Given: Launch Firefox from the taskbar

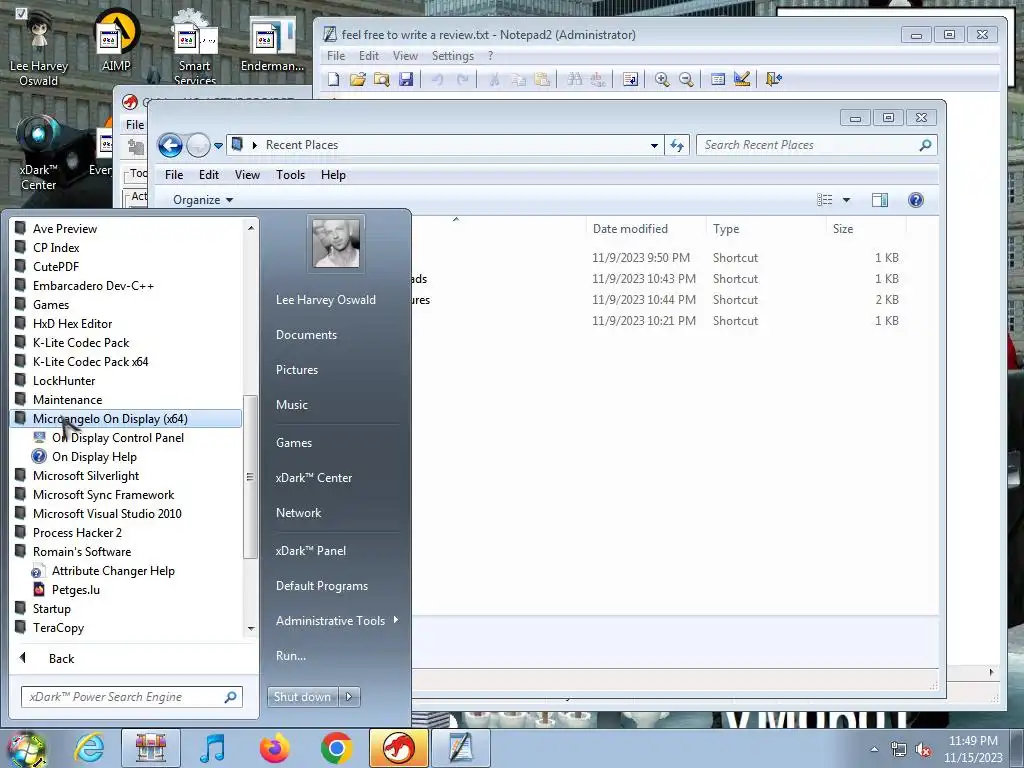Looking at the screenshot, I should [274, 748].
